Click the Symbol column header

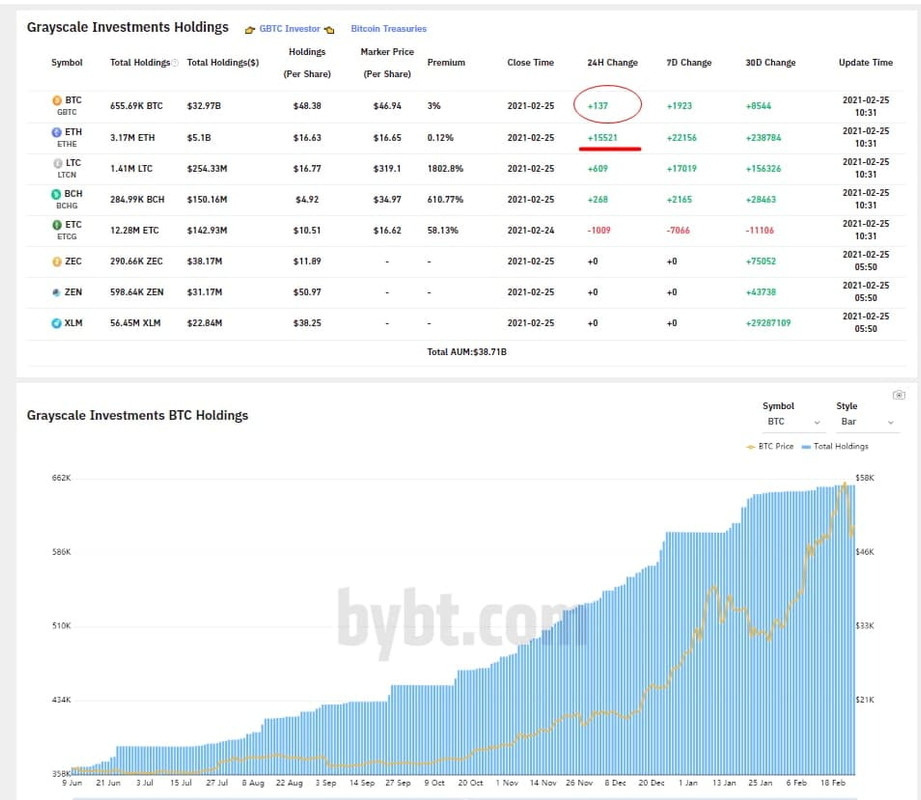pyautogui.click(x=67, y=62)
